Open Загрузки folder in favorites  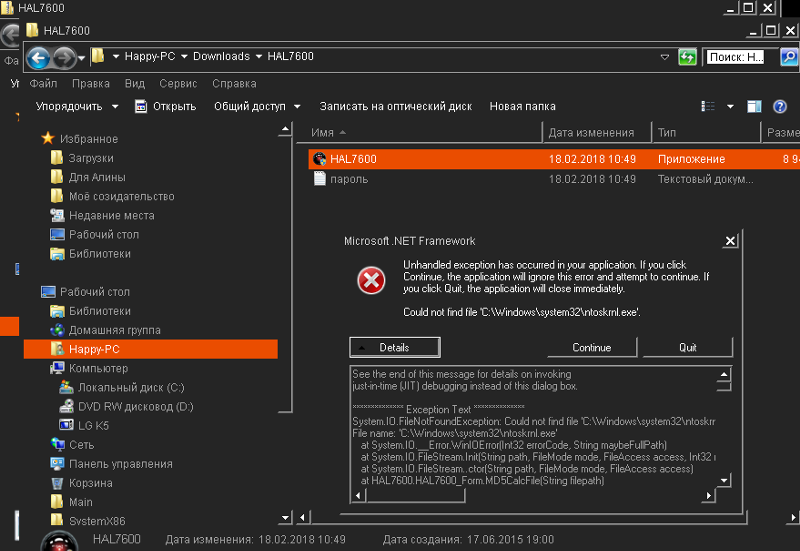click(x=82, y=158)
